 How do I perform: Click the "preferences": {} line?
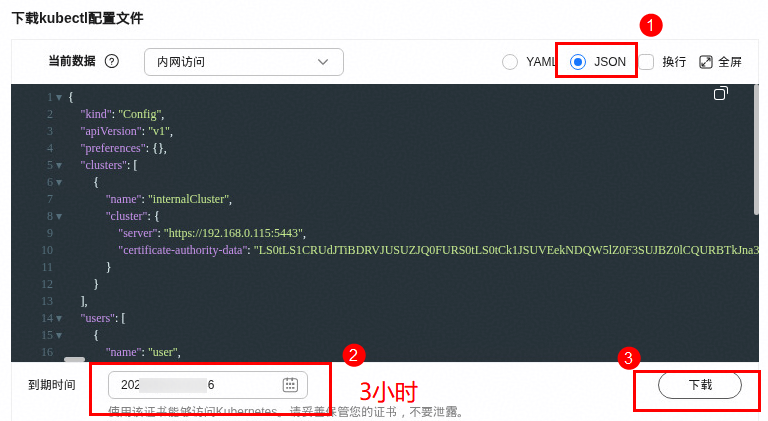point(123,148)
